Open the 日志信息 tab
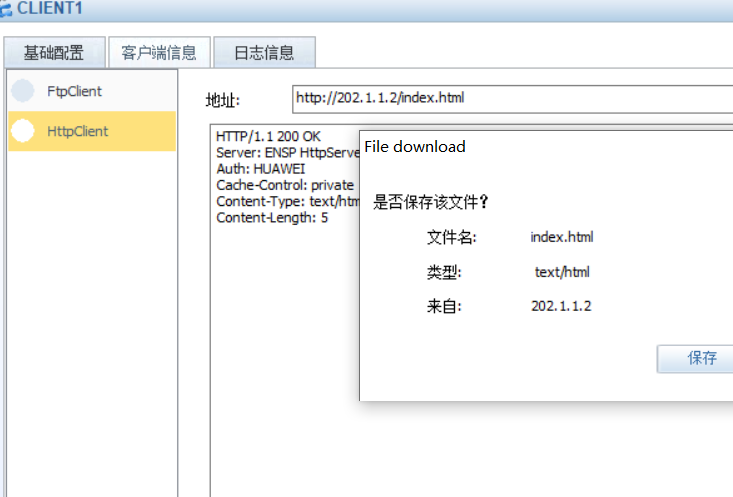733x497 pixels. [x=264, y=52]
